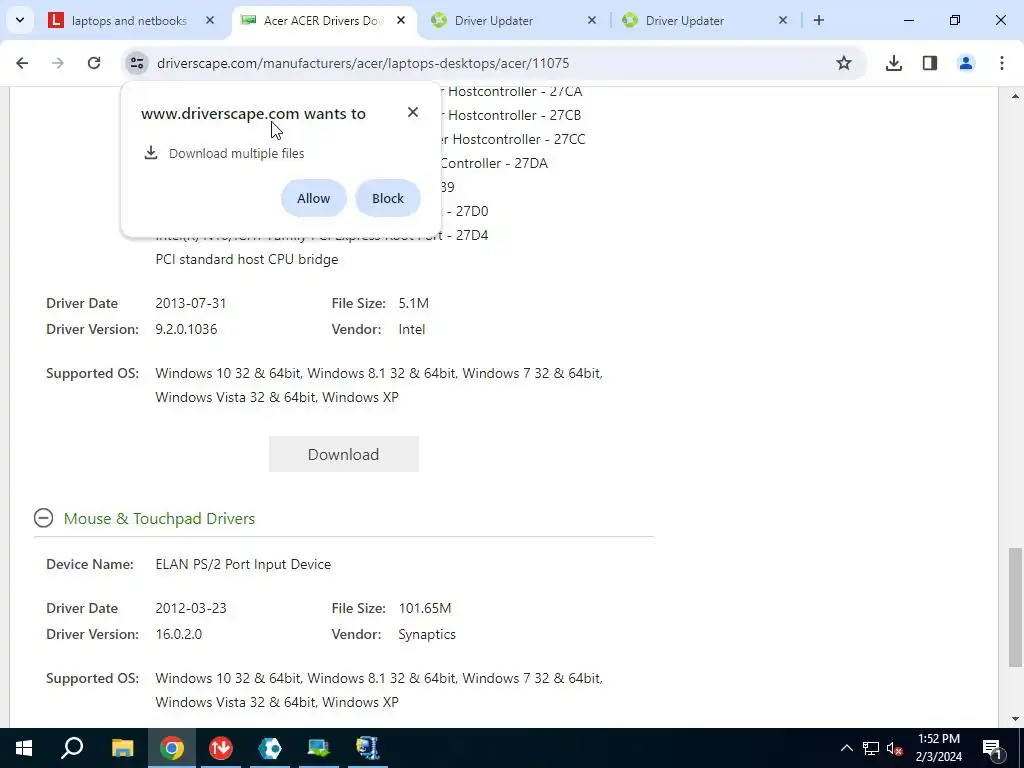Screen dimensions: 1024x768
Task: Select vendor Intel value
Action: [411, 329]
